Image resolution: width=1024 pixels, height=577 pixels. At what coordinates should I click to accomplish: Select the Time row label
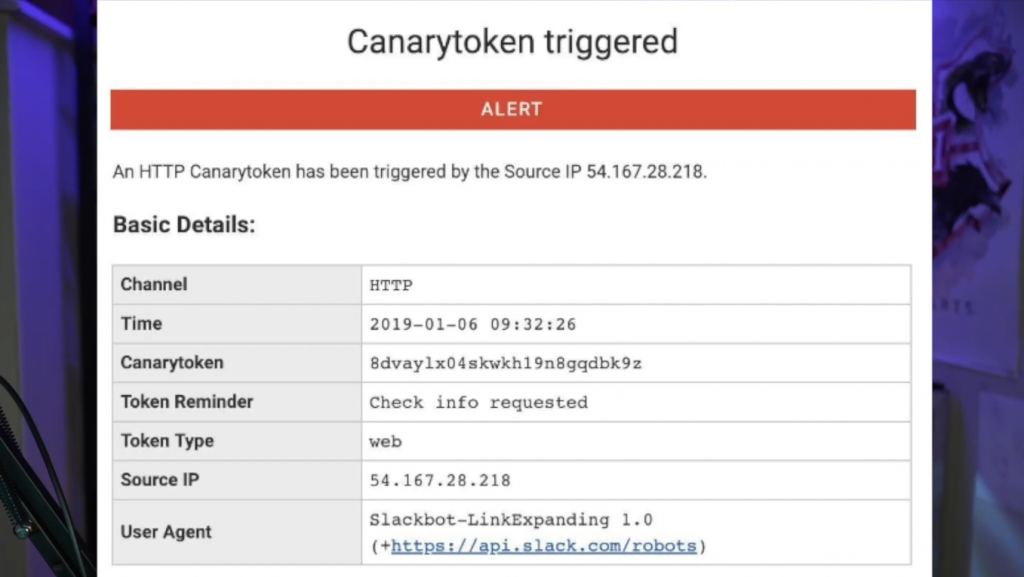point(141,323)
